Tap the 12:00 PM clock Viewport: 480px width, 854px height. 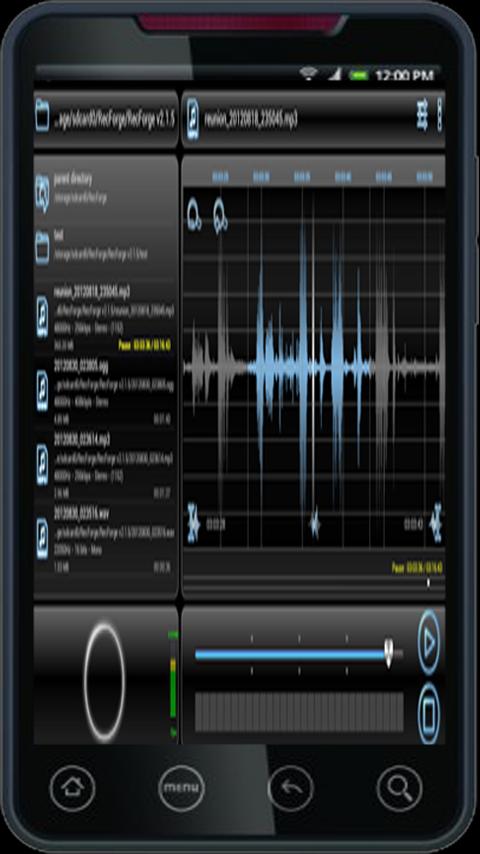tap(404, 75)
